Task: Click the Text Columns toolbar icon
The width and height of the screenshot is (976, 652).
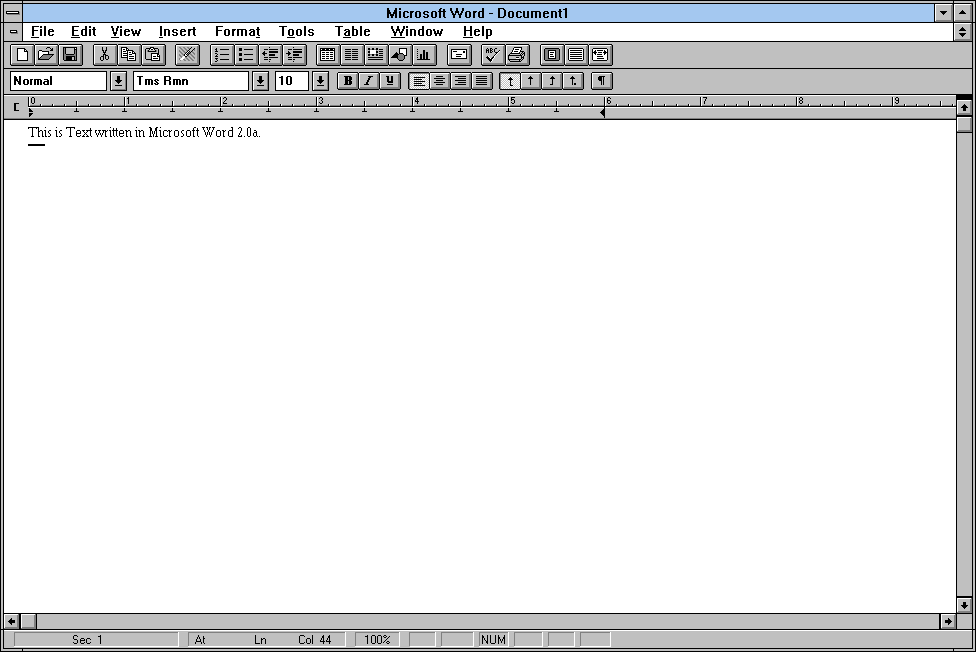Action: coord(352,55)
